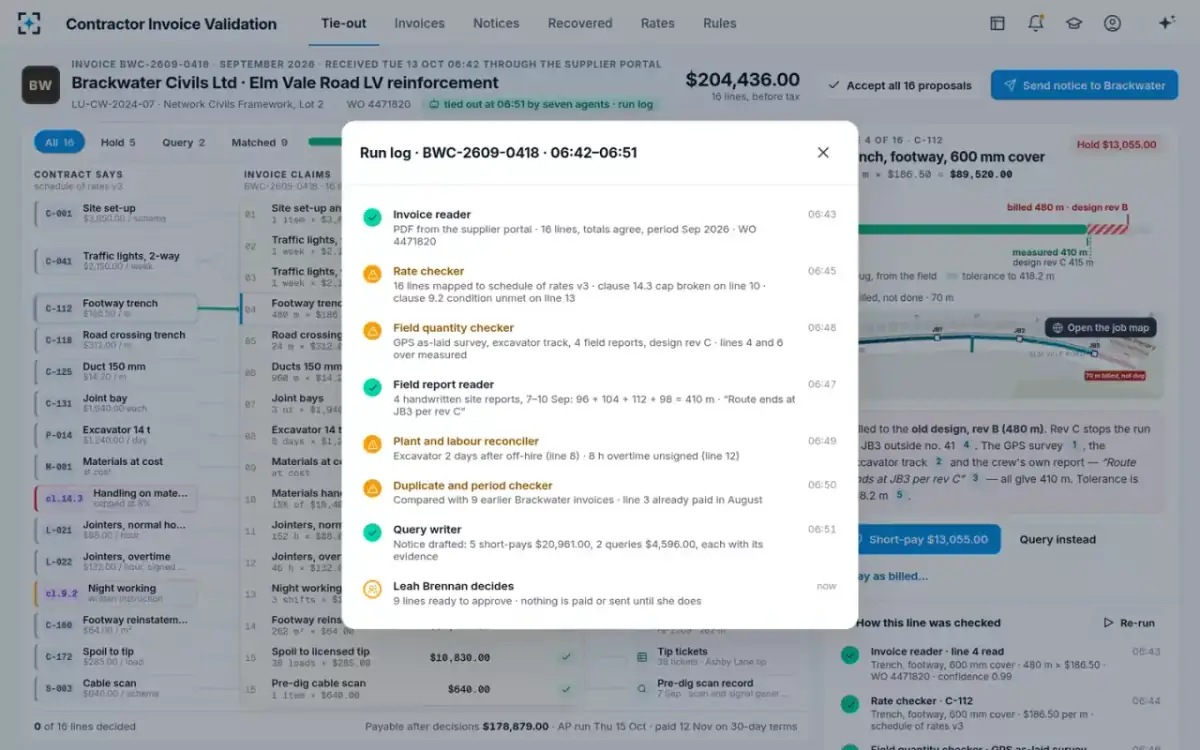Screen dimensions: 1200x750
Task: Click the Rate checker warning icon
Action: pos(372,273)
